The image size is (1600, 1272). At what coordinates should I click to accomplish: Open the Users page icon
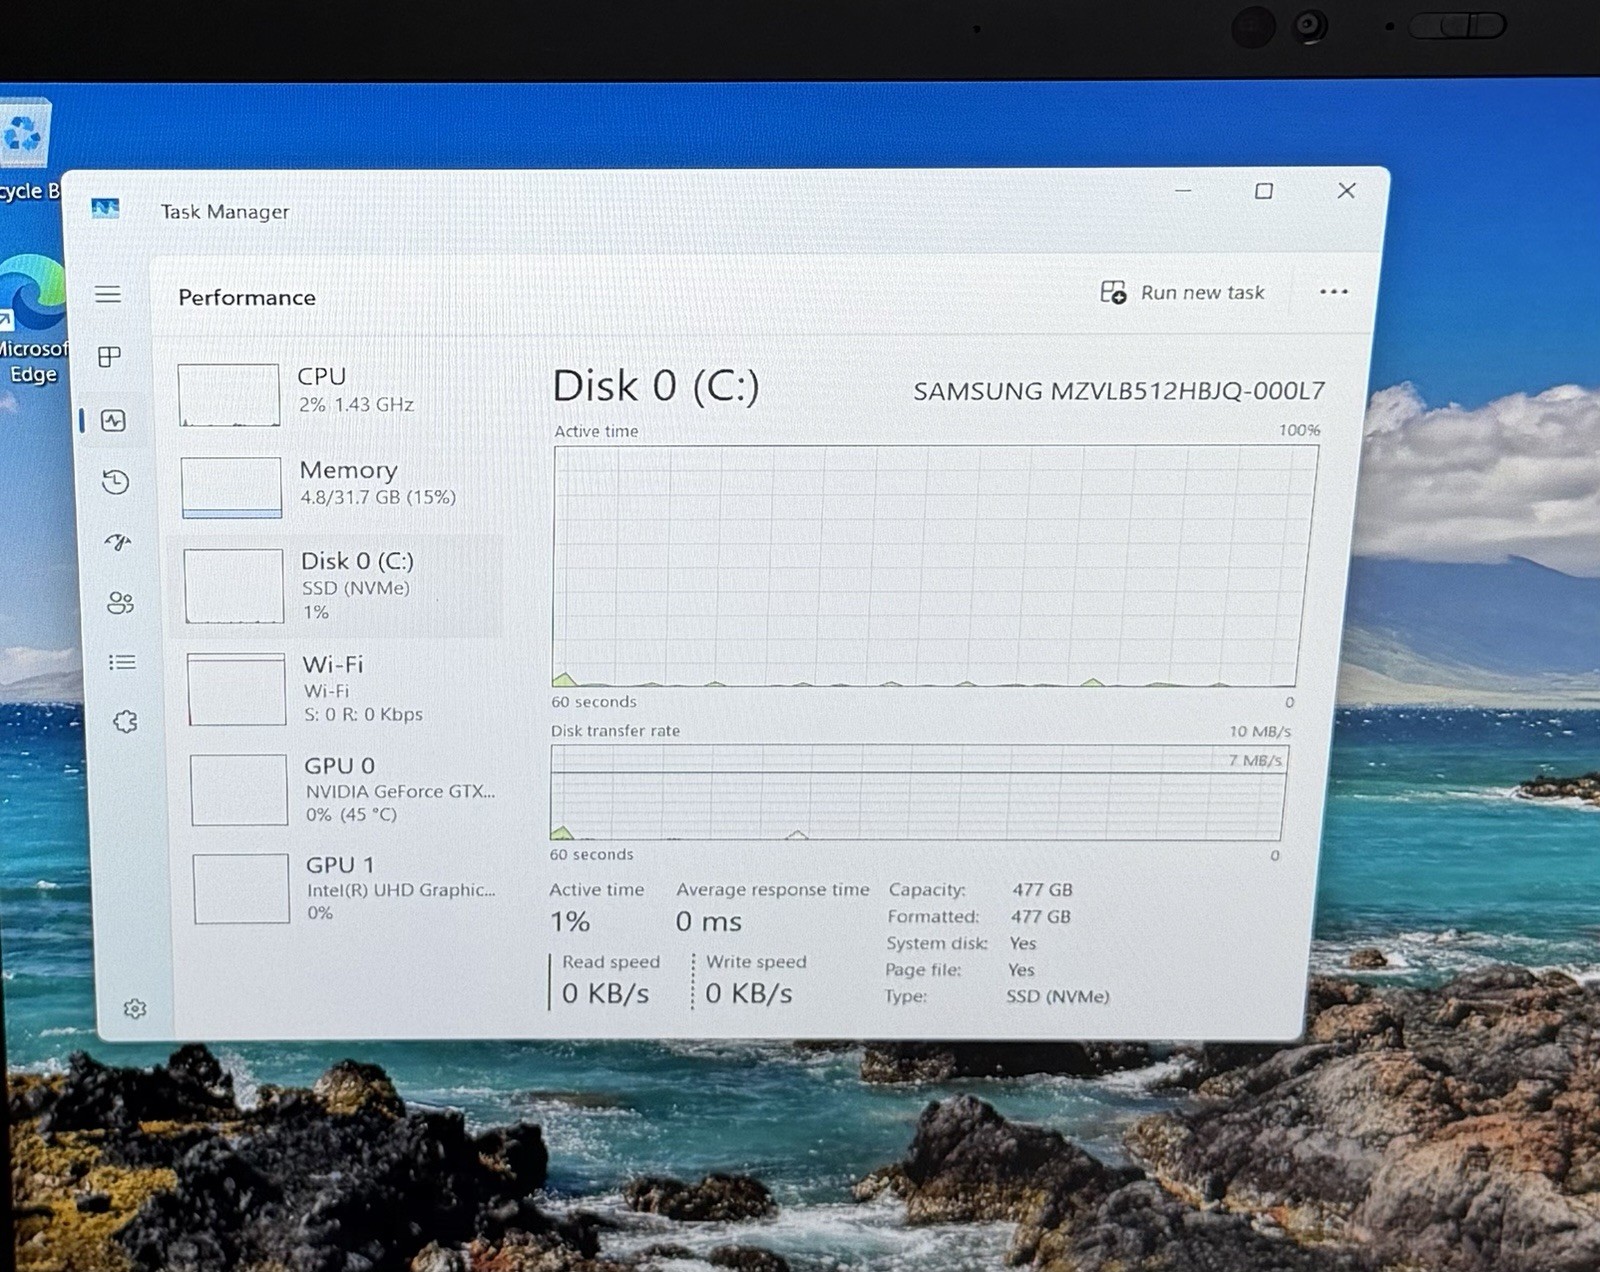tap(120, 602)
